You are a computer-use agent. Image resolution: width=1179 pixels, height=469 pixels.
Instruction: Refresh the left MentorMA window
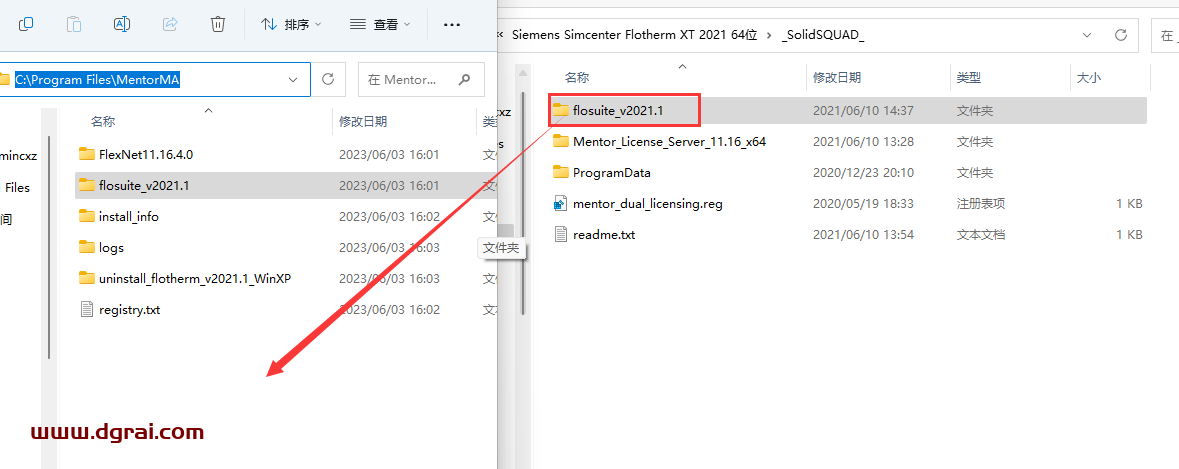point(328,79)
